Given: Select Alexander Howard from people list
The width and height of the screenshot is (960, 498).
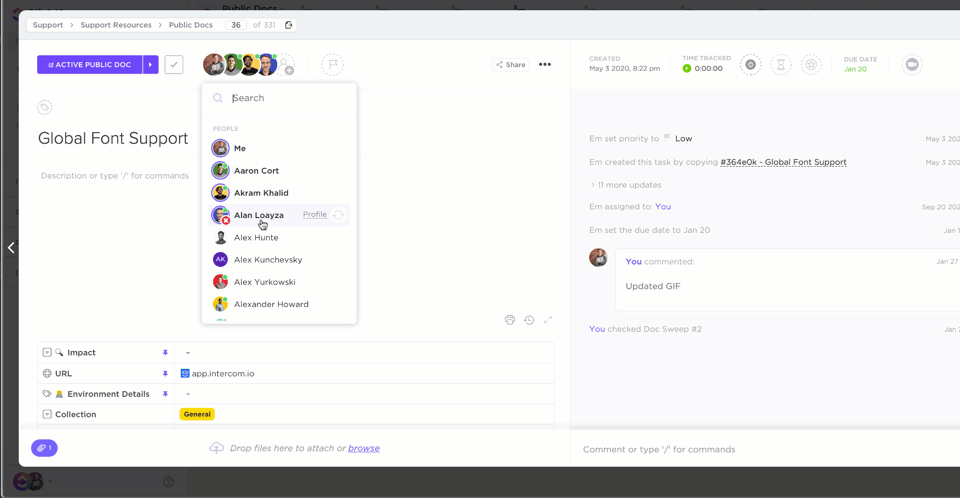Looking at the screenshot, I should 279,304.
